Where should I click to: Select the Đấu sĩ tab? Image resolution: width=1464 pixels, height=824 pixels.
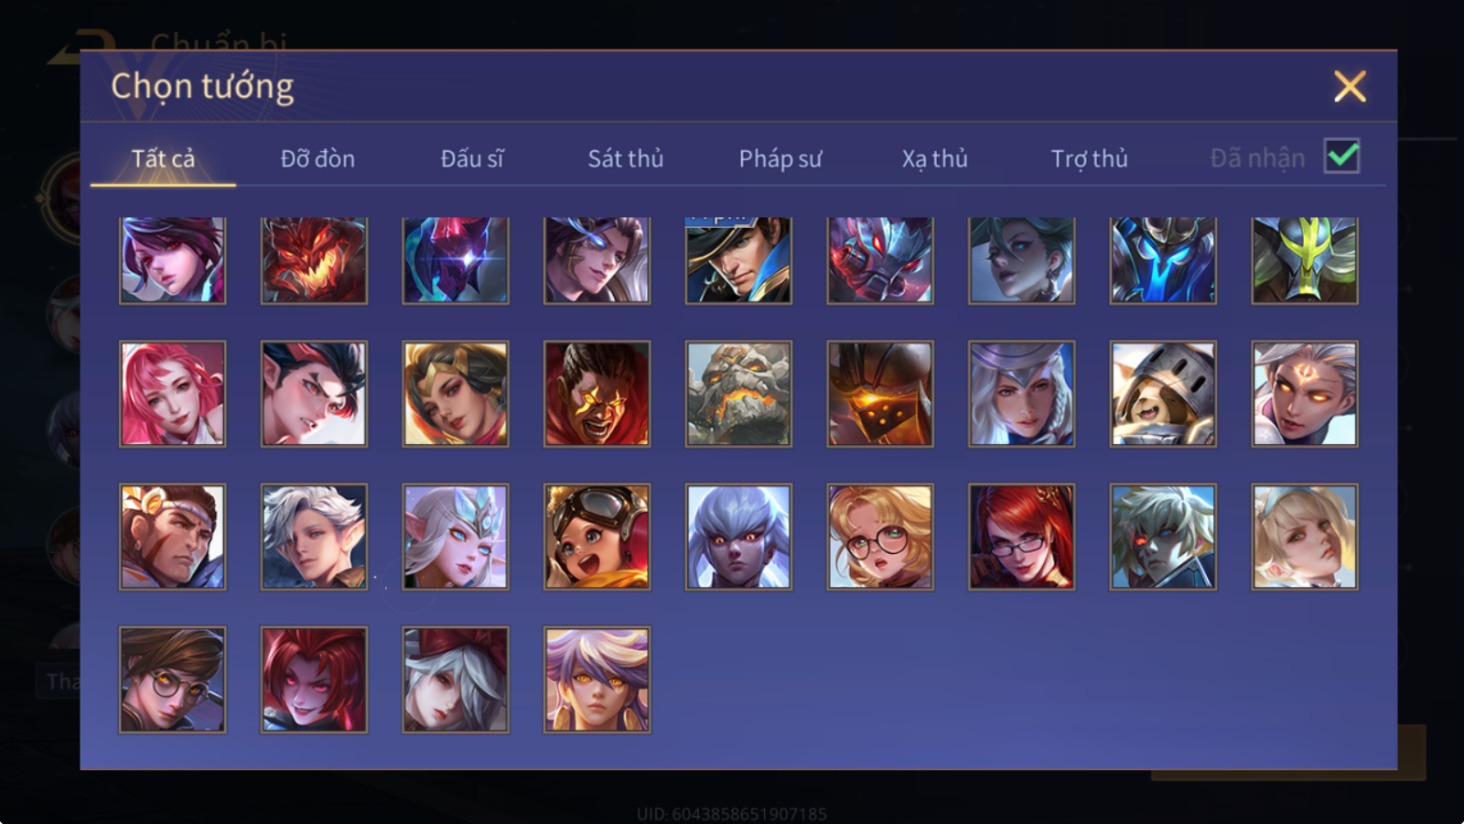[472, 159]
